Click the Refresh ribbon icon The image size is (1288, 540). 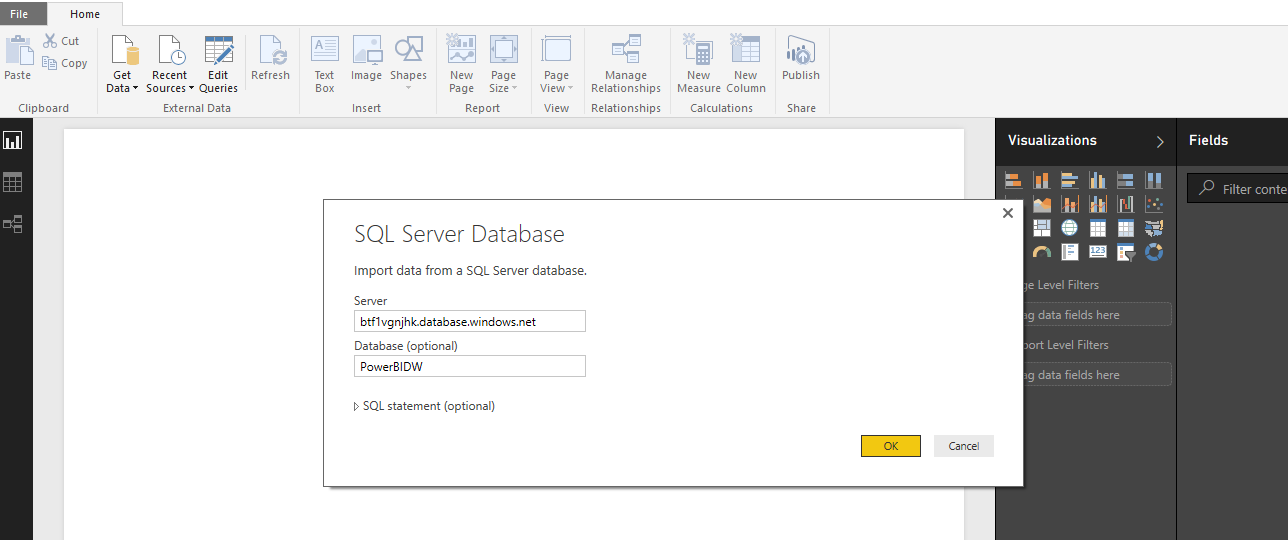[270, 58]
